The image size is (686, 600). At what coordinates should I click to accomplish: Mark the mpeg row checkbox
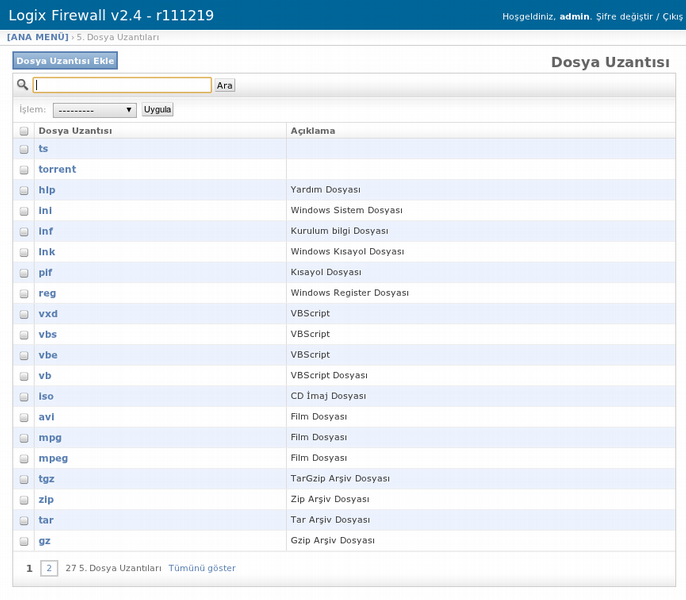pyautogui.click(x=24, y=459)
